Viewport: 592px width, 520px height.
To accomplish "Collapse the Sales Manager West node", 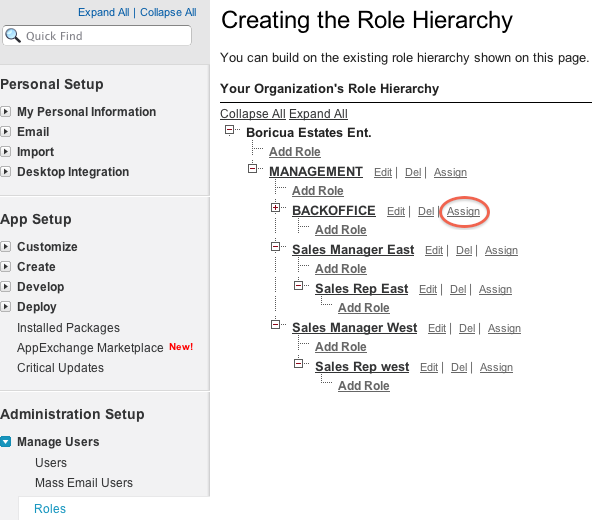I will click(275, 324).
